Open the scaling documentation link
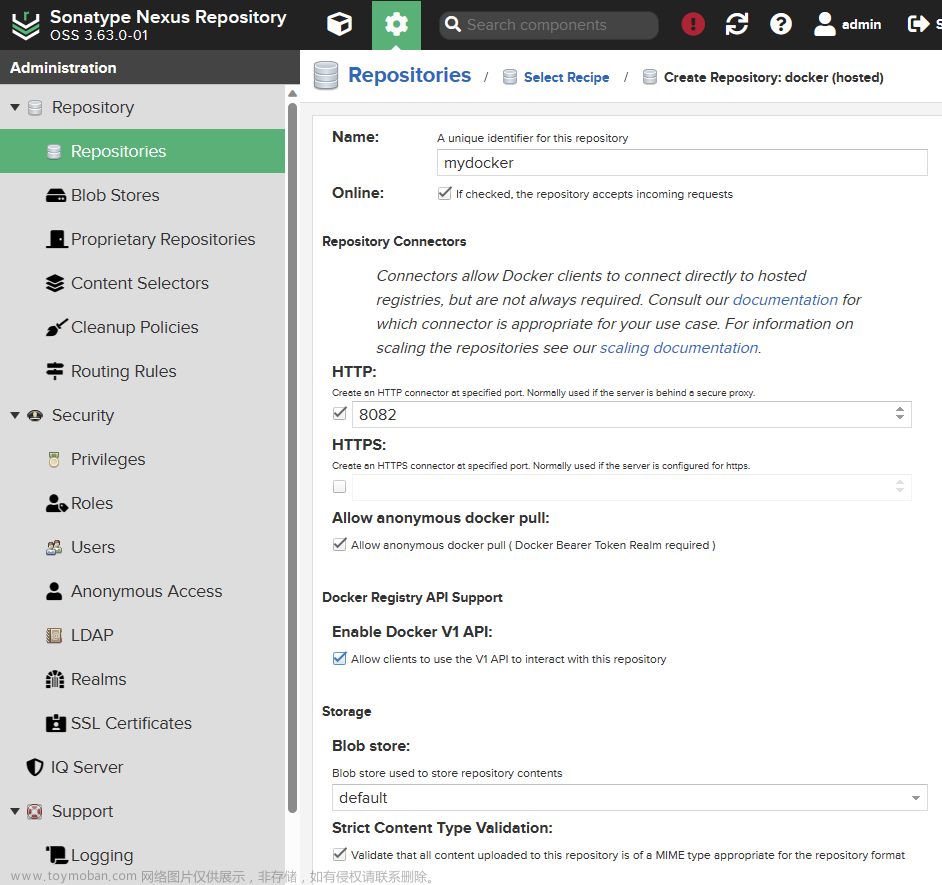Viewport: 942px width, 885px height. point(679,348)
